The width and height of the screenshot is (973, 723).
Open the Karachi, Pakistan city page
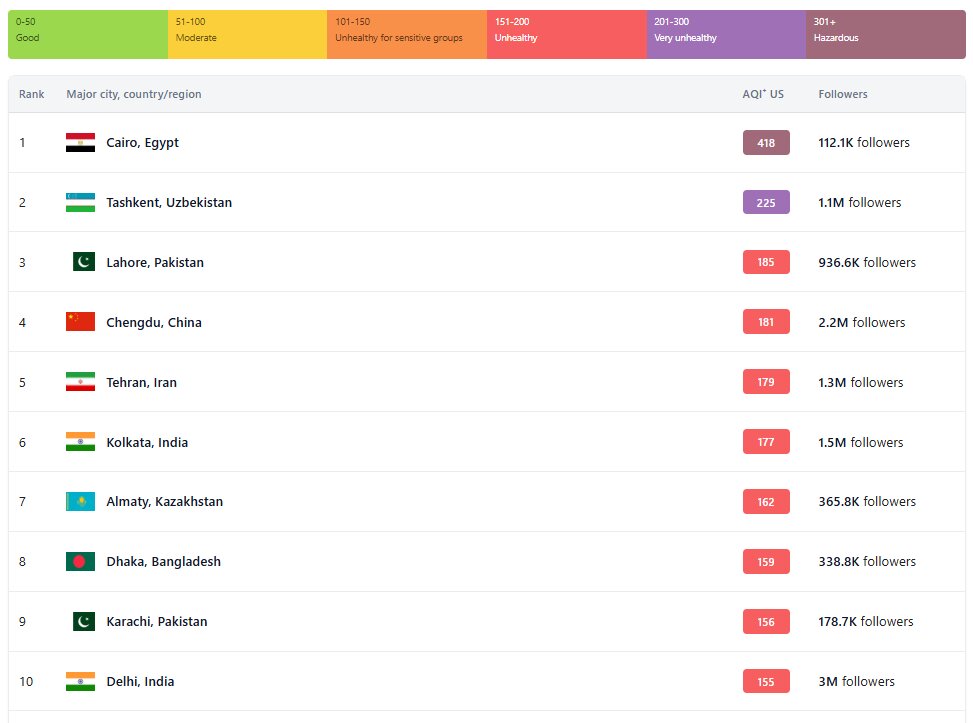[156, 622]
